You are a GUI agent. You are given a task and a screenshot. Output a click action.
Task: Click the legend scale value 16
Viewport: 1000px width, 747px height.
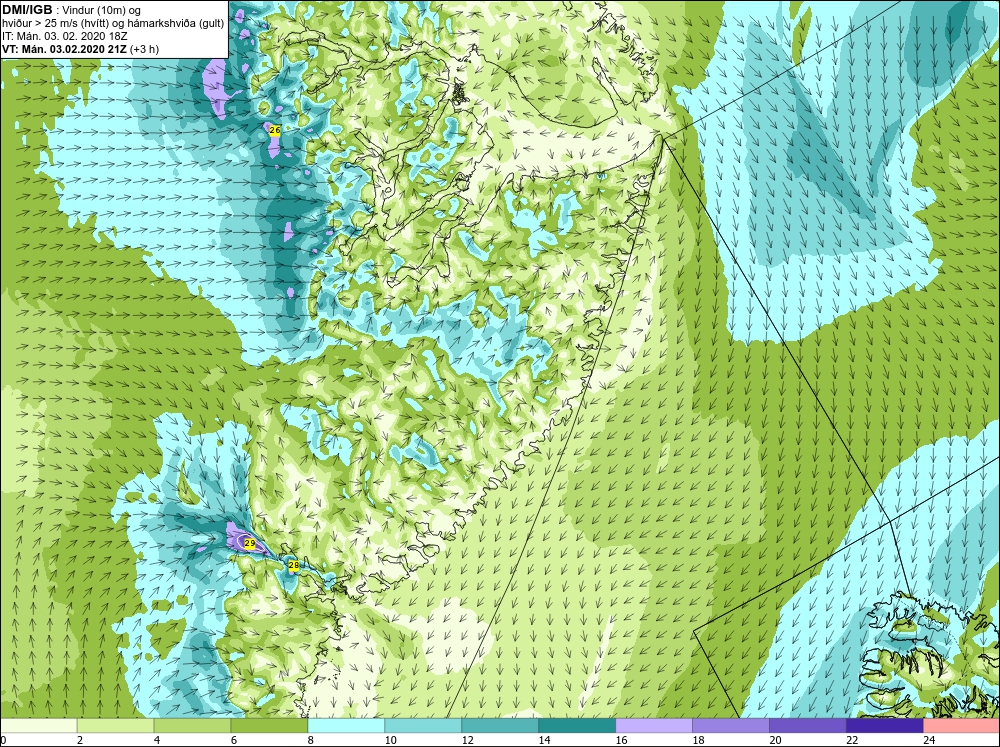pos(621,740)
